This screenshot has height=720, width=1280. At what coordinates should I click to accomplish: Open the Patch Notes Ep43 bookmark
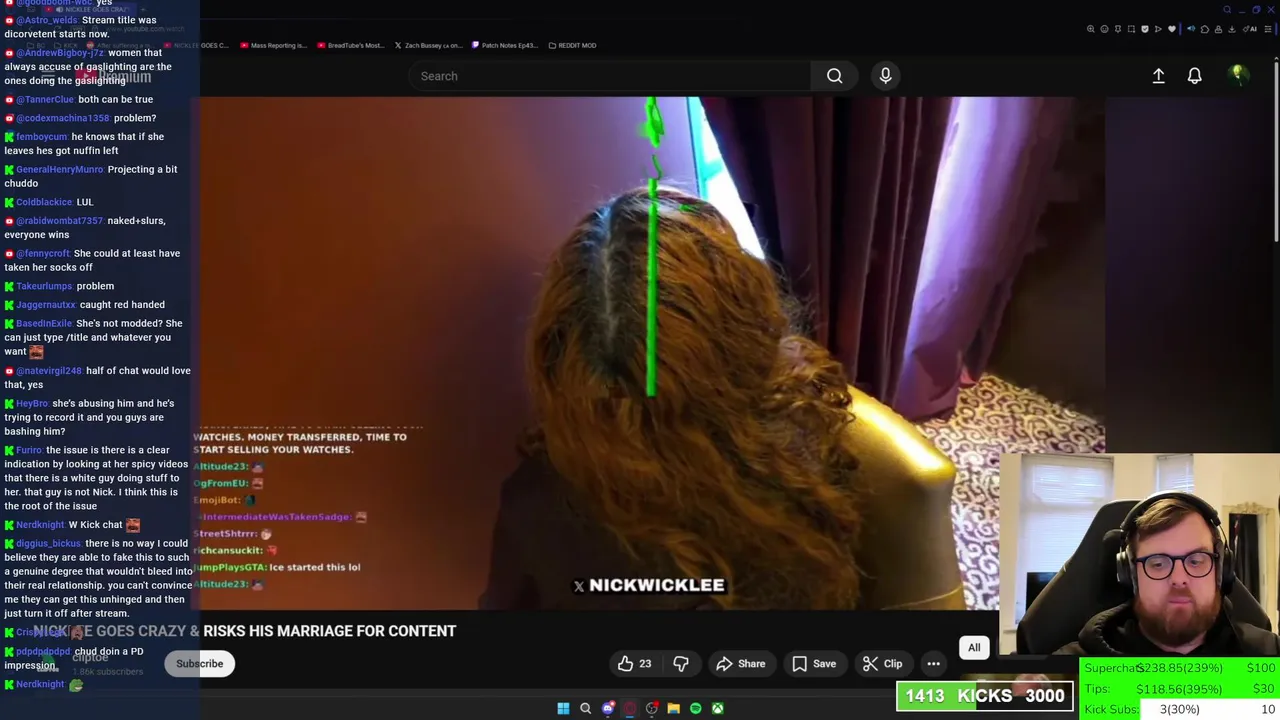pyautogui.click(x=505, y=45)
